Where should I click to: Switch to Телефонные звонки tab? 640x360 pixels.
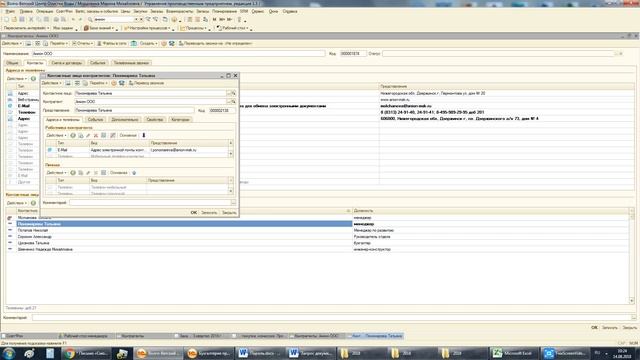pyautogui.click(x=131, y=63)
